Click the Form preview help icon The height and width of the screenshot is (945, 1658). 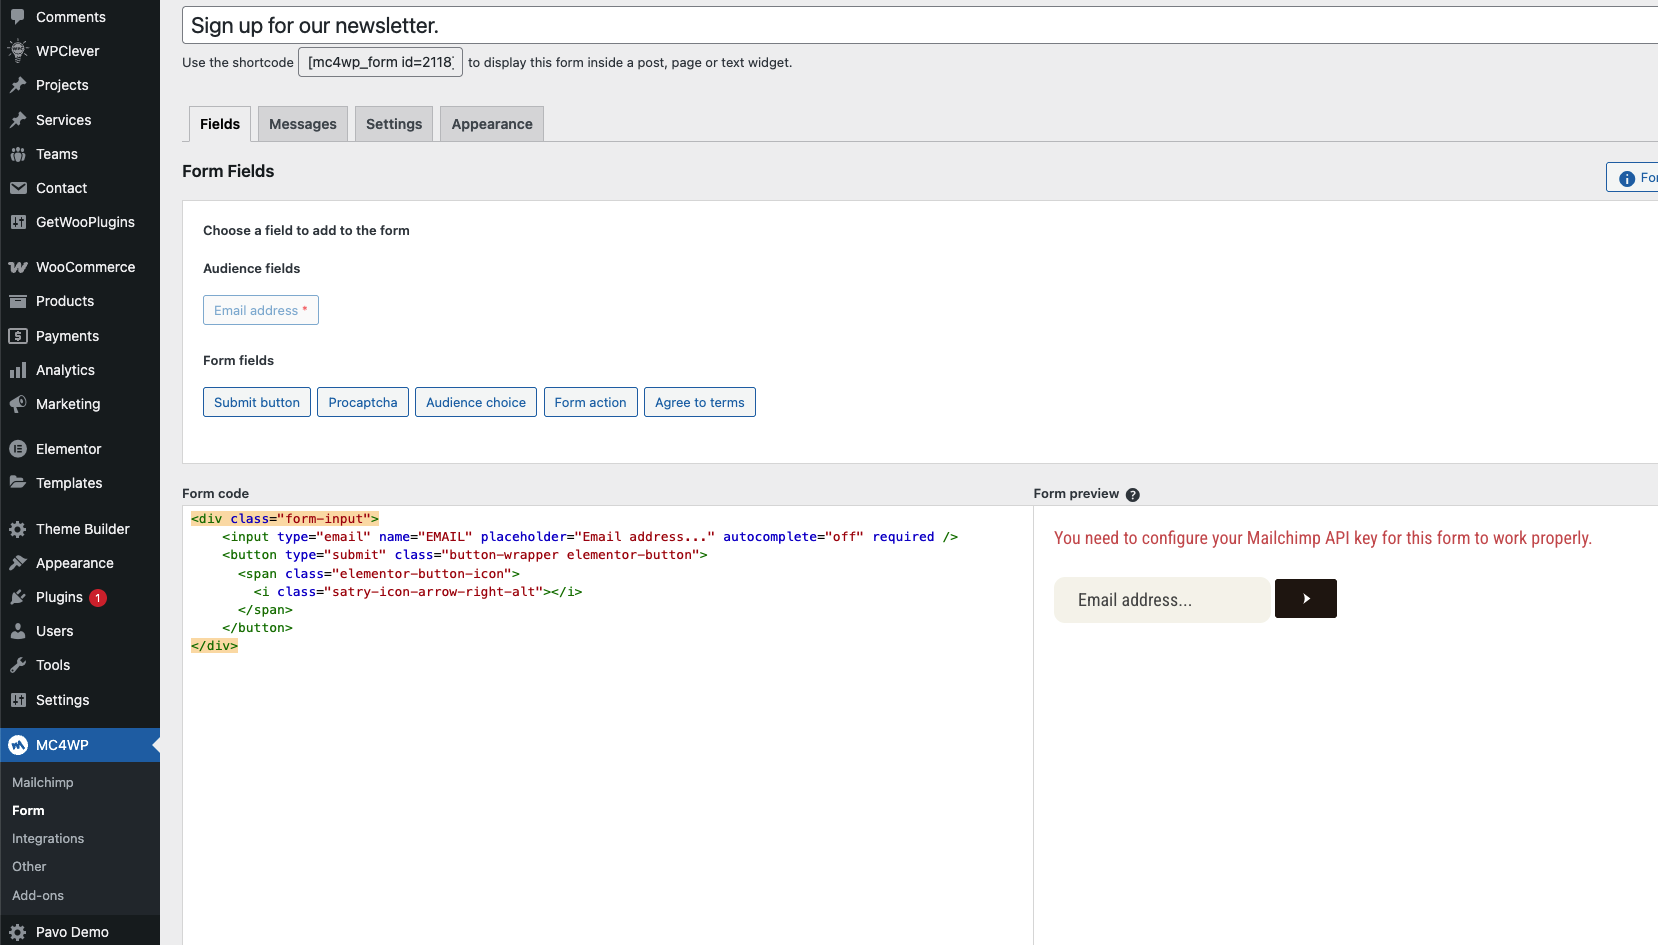[1132, 494]
